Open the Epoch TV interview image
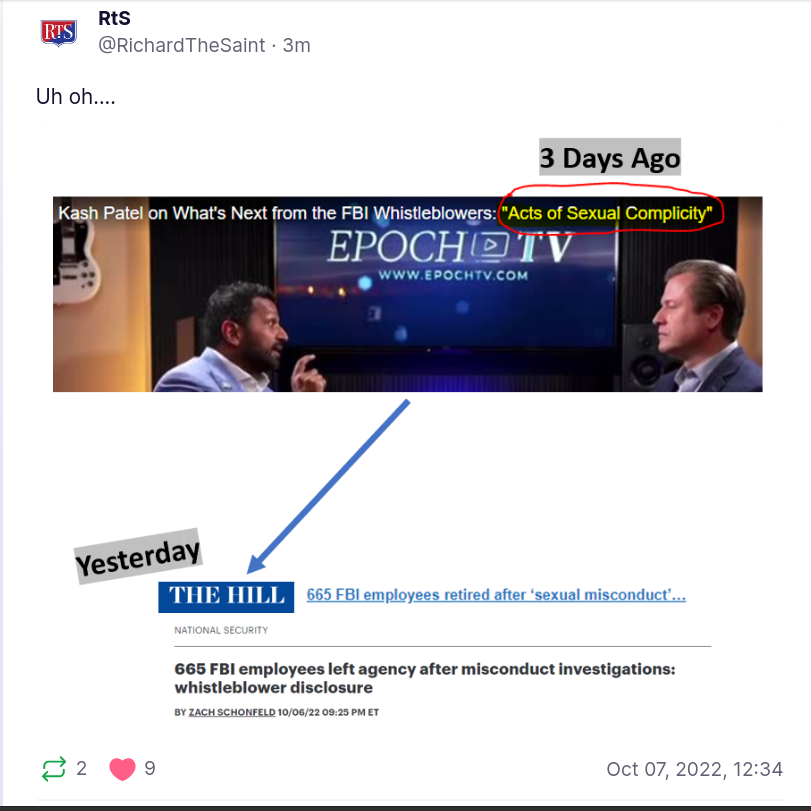The width and height of the screenshot is (811, 811). click(x=408, y=294)
